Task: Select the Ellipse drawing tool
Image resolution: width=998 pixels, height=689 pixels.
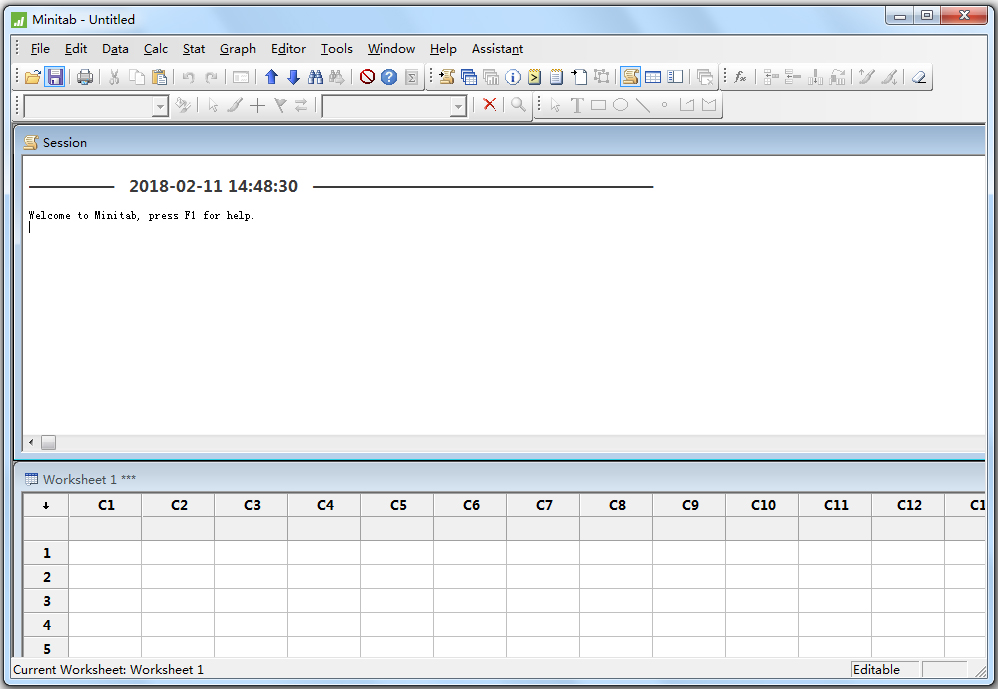Action: click(620, 104)
